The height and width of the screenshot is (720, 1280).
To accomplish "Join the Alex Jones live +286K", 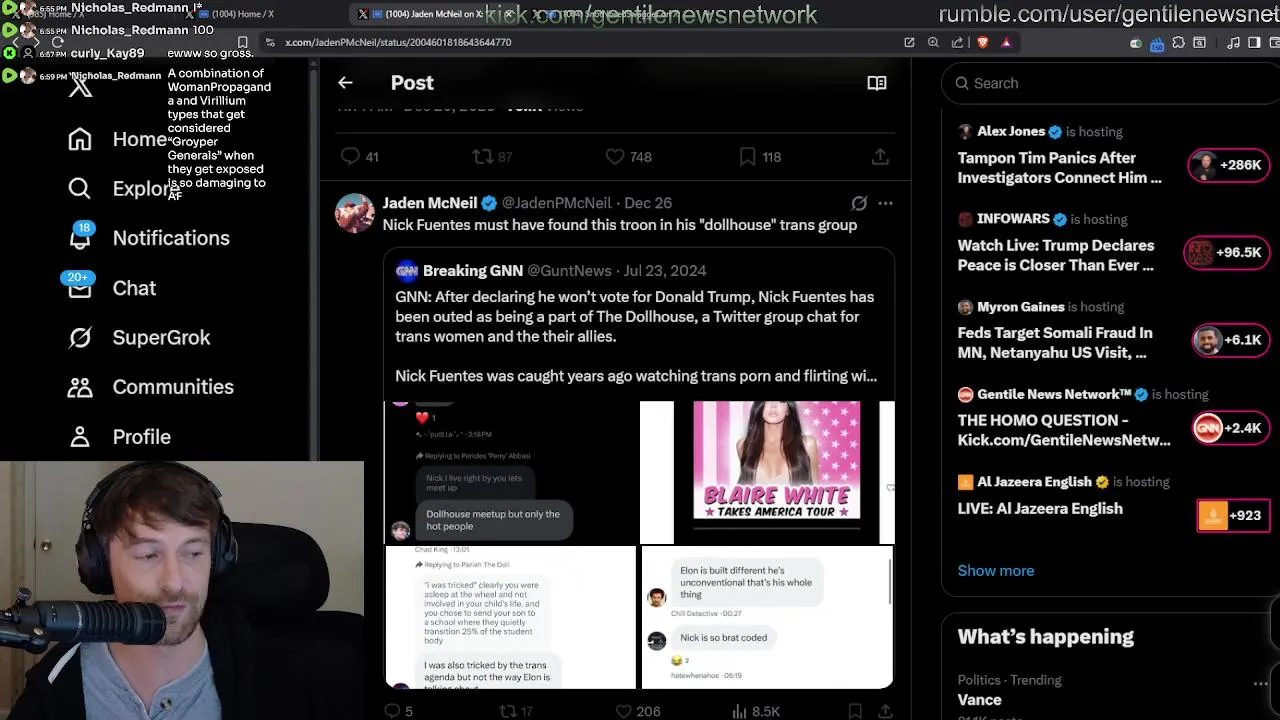I will click(x=1228, y=165).
